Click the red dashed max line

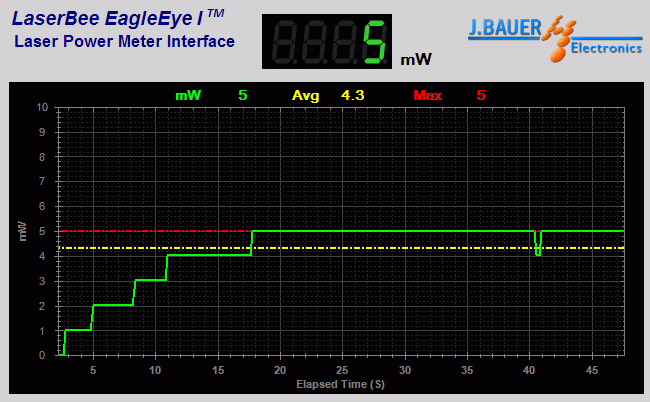155,231
